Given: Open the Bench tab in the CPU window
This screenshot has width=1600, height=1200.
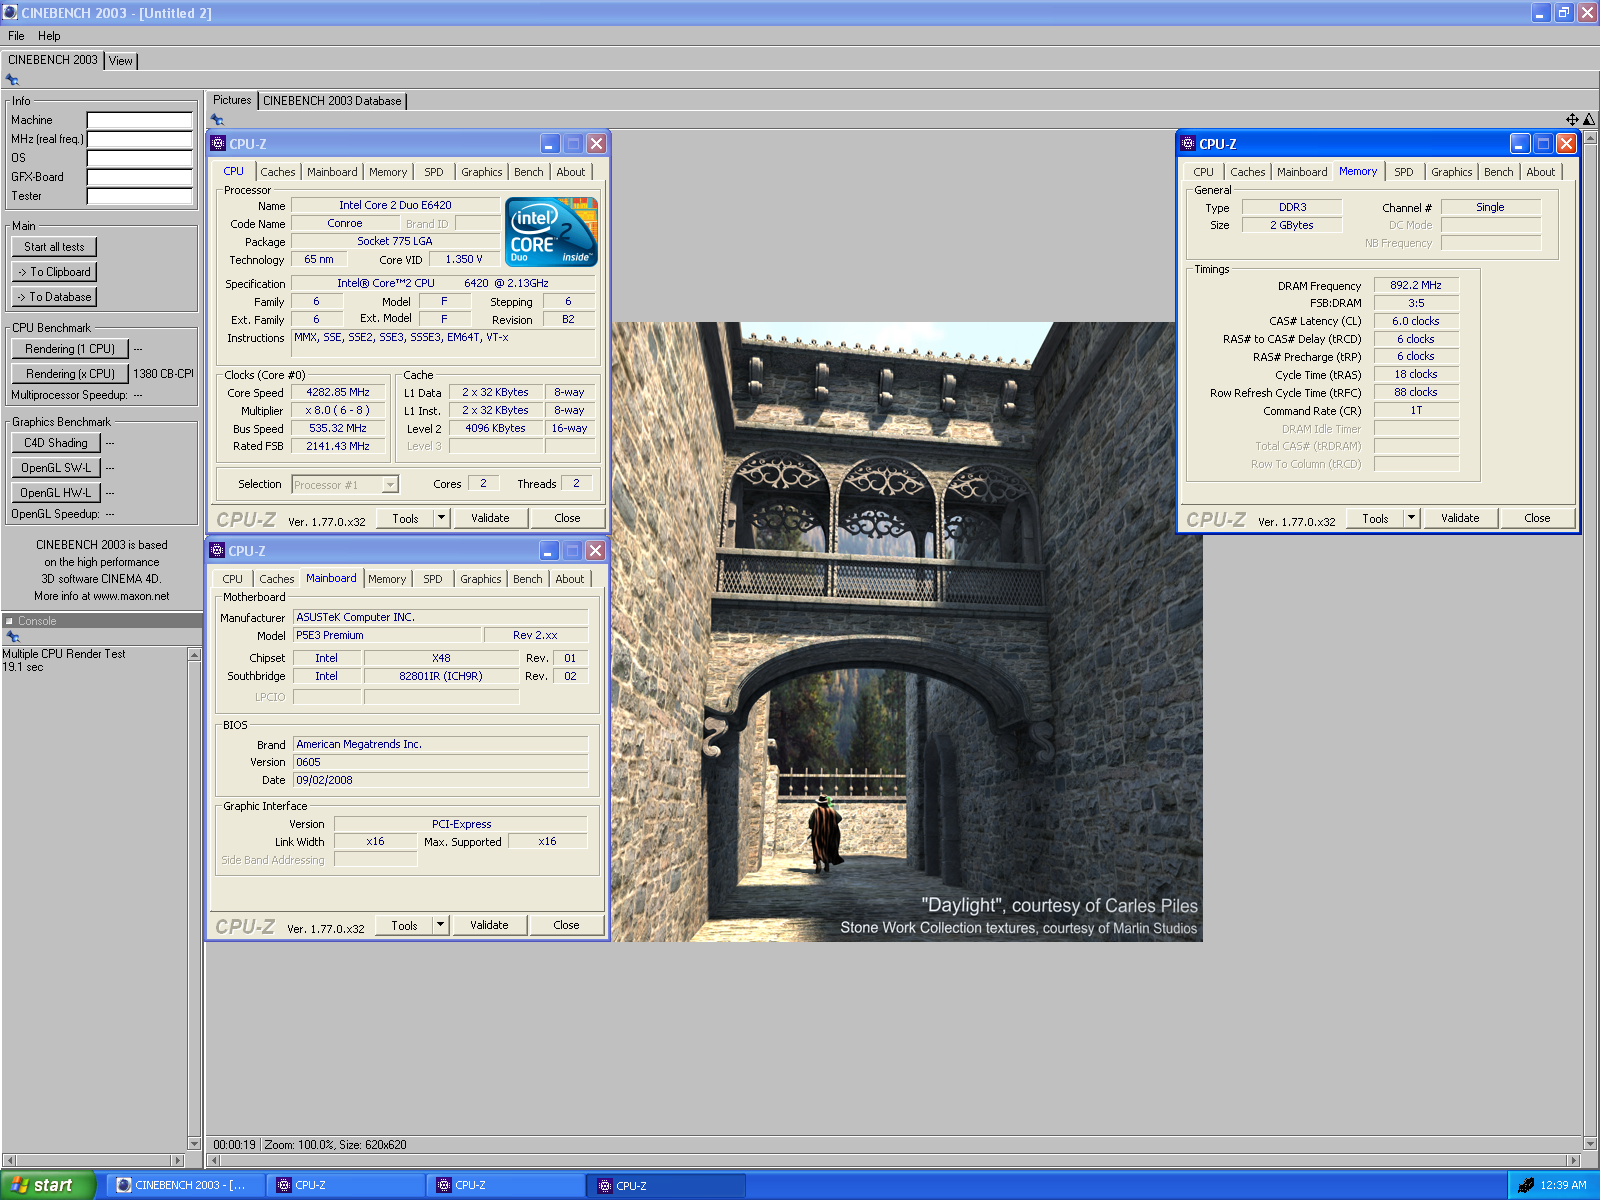Looking at the screenshot, I should pyautogui.click(x=529, y=172).
